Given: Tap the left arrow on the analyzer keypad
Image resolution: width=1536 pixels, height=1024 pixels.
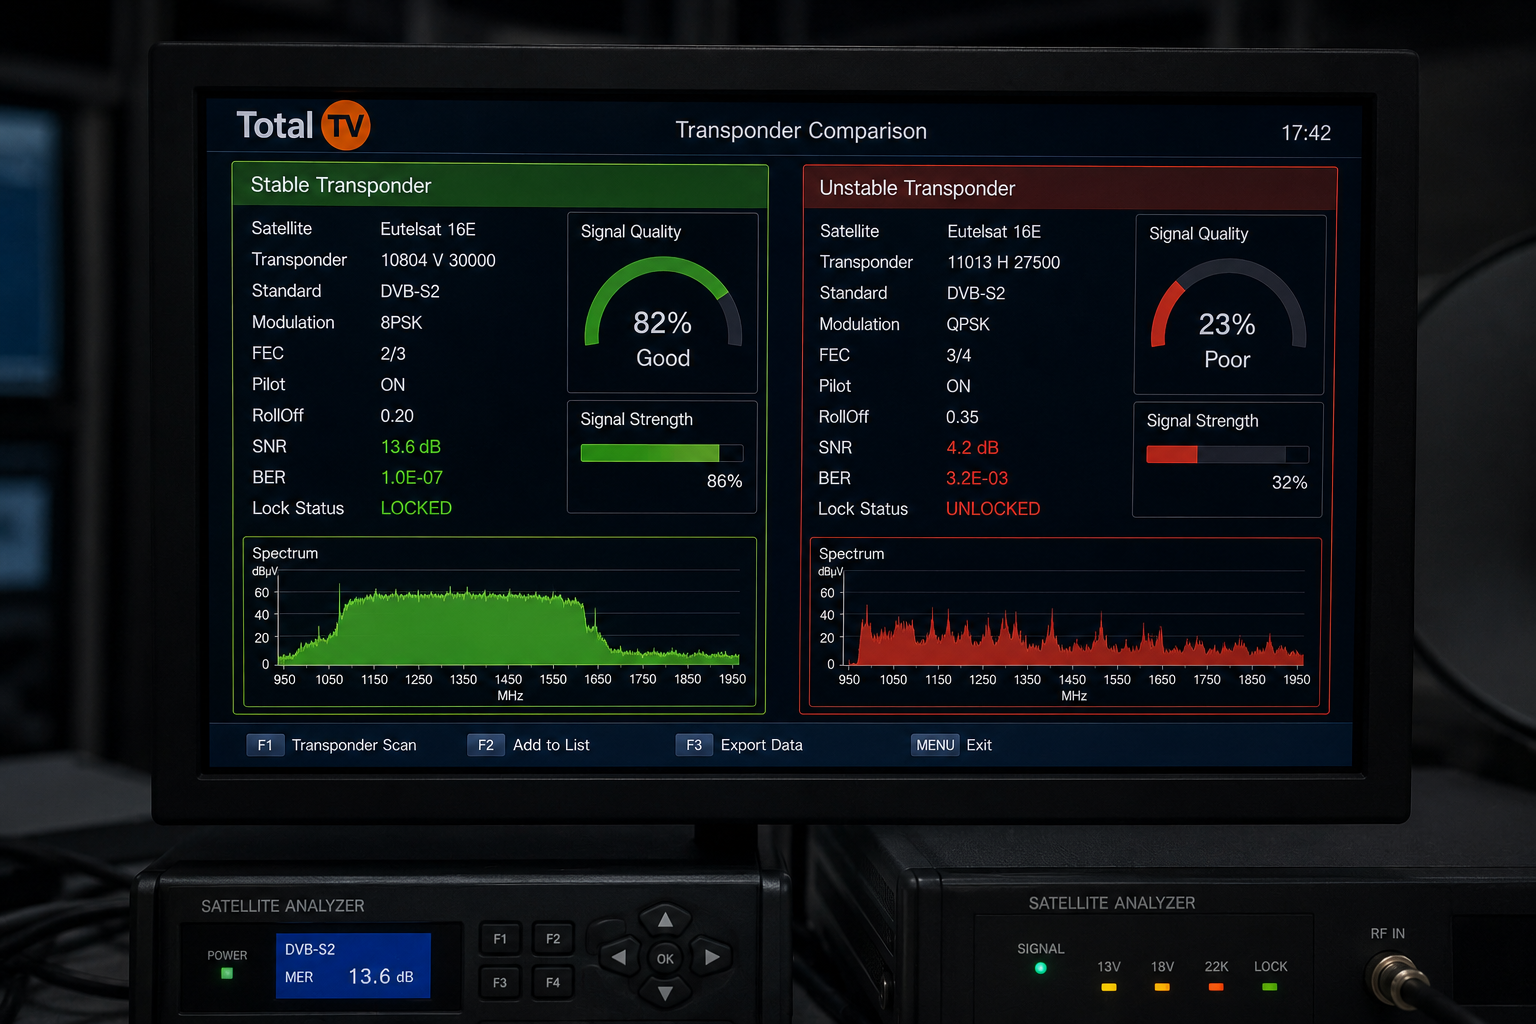Looking at the screenshot, I should point(619,957).
